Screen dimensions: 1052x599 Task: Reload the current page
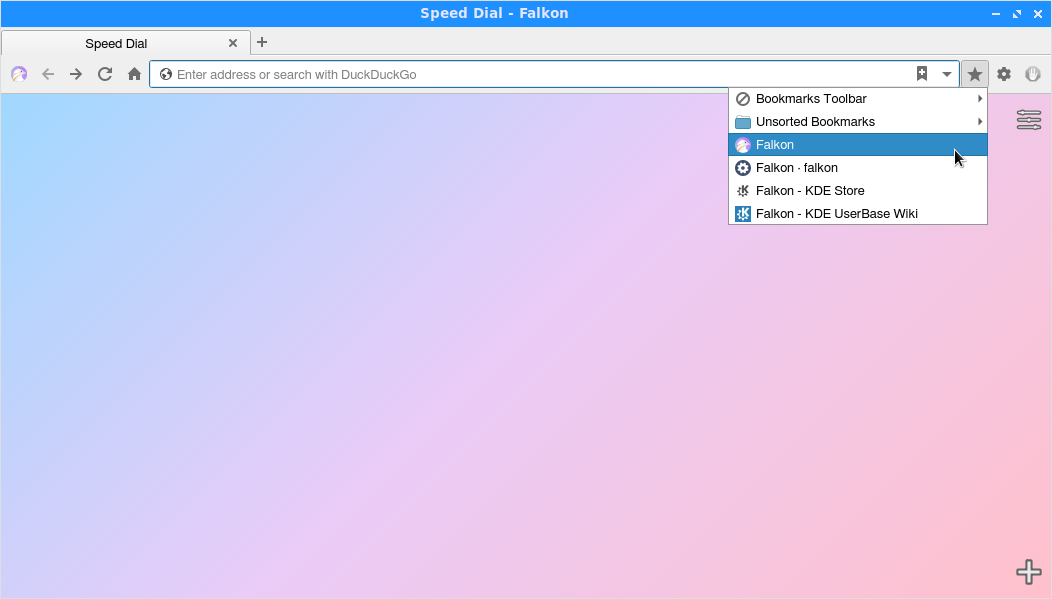tap(105, 74)
